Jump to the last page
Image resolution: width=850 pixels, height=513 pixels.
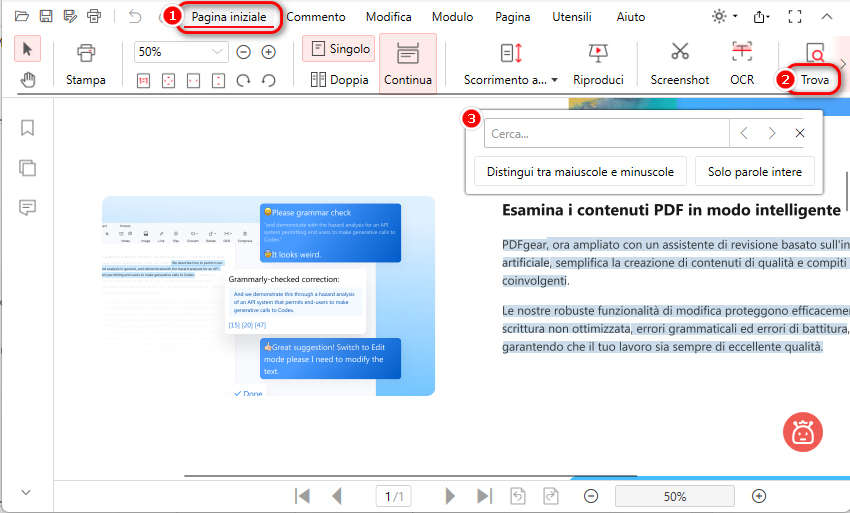484,496
